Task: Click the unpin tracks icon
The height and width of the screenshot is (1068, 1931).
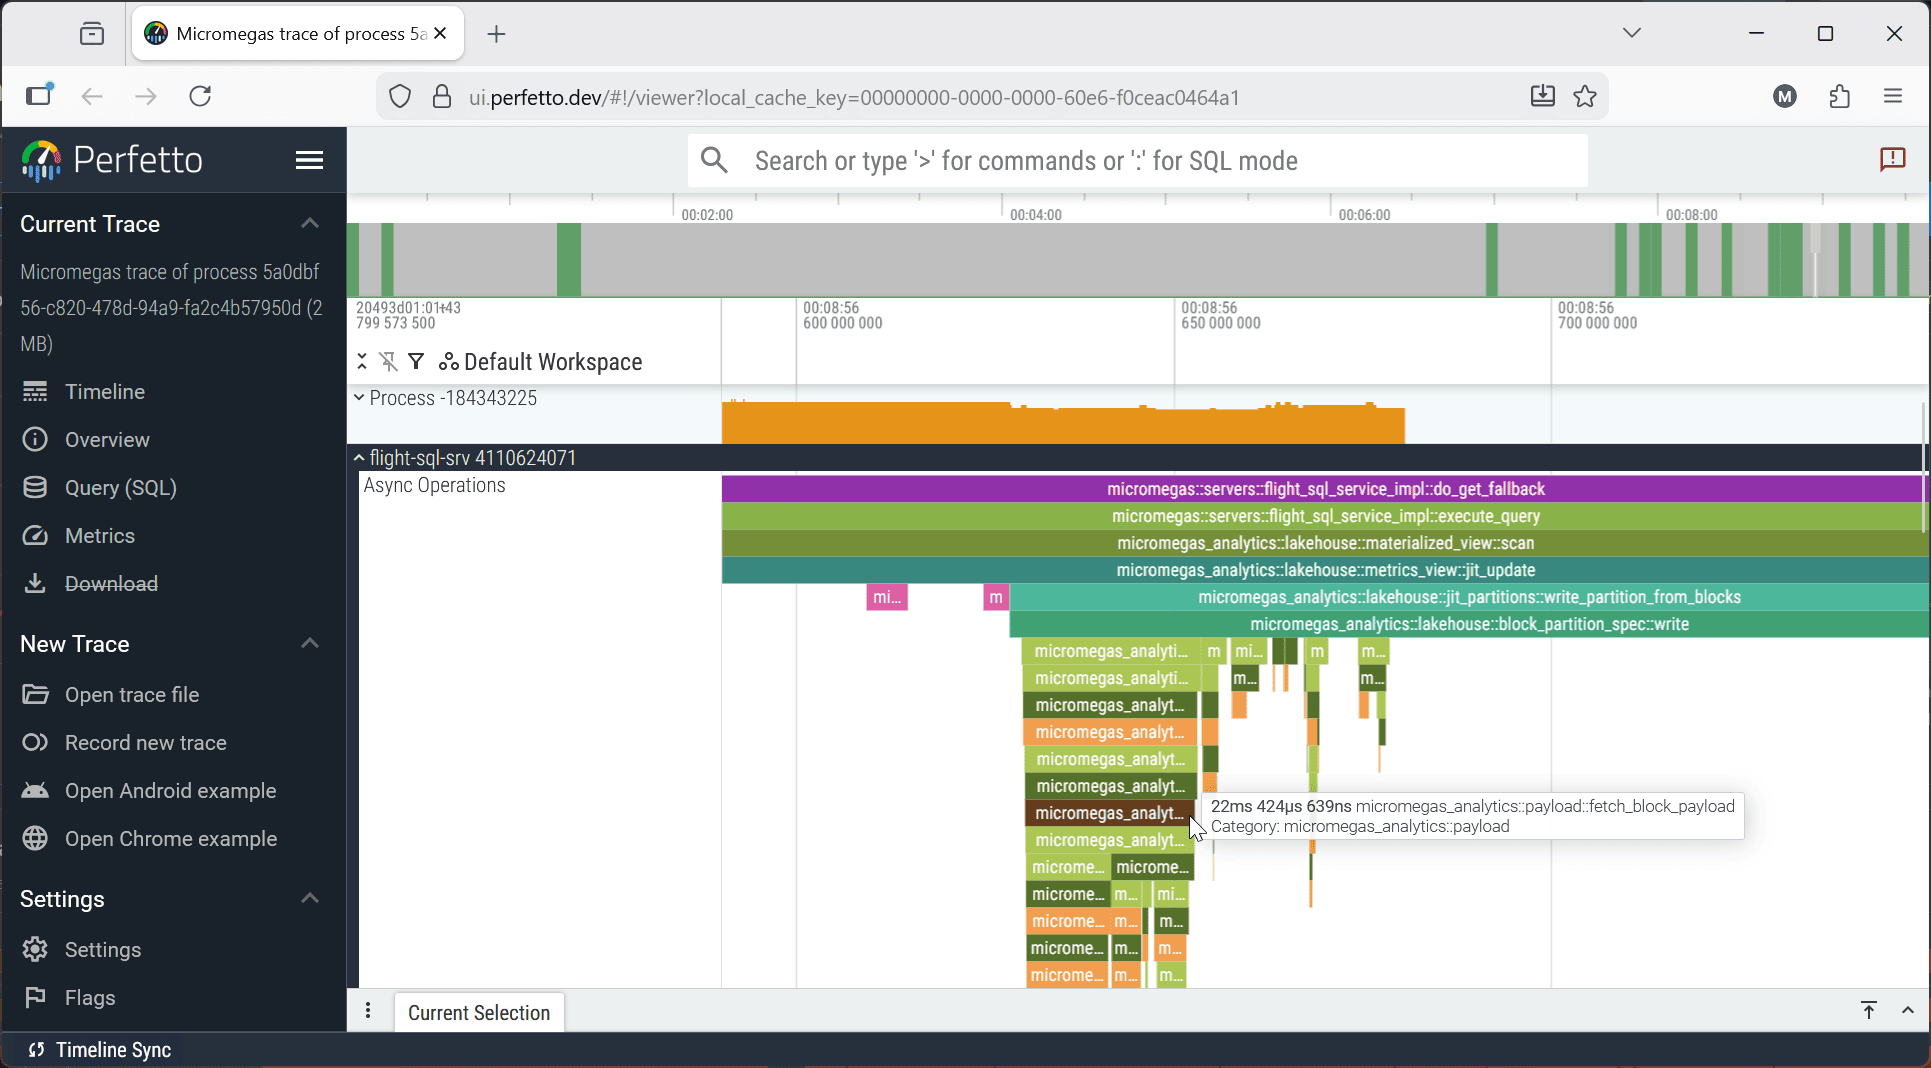Action: click(389, 362)
